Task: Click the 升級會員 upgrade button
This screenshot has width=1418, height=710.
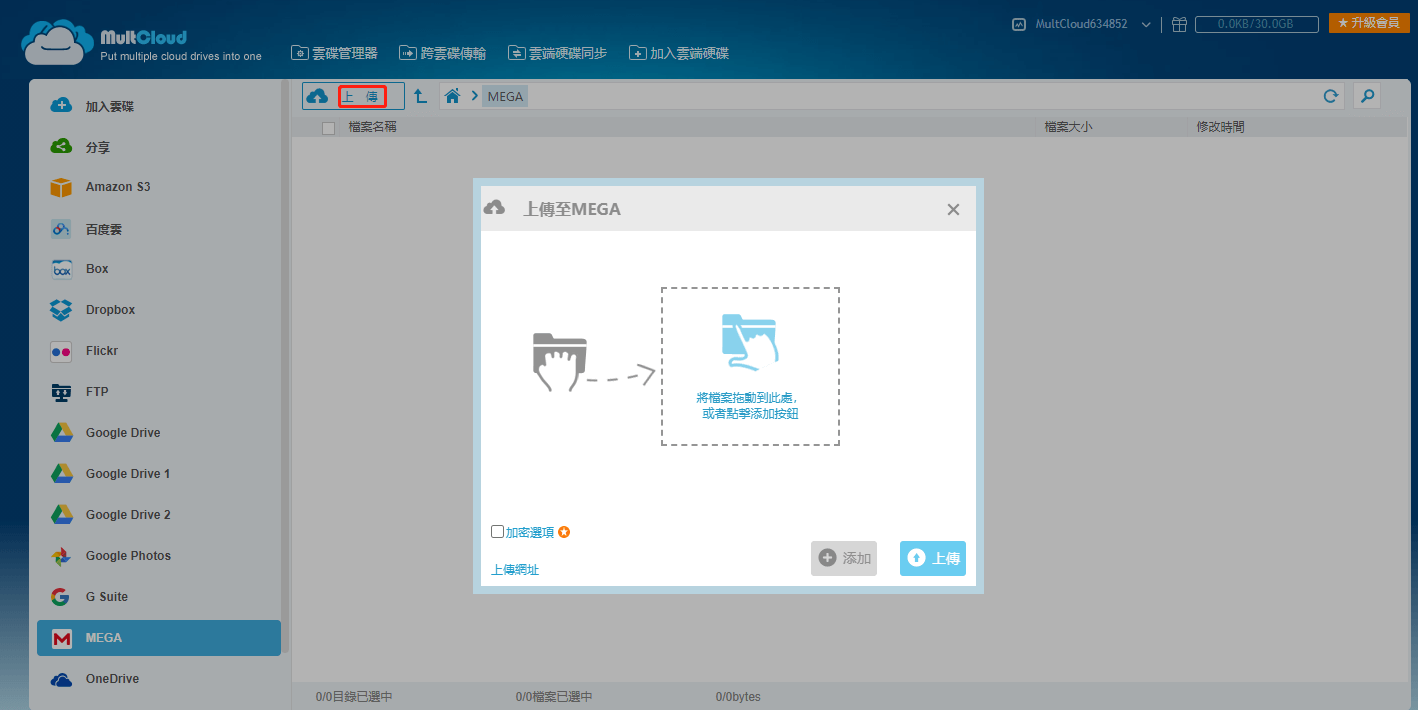Action: 1369,23
